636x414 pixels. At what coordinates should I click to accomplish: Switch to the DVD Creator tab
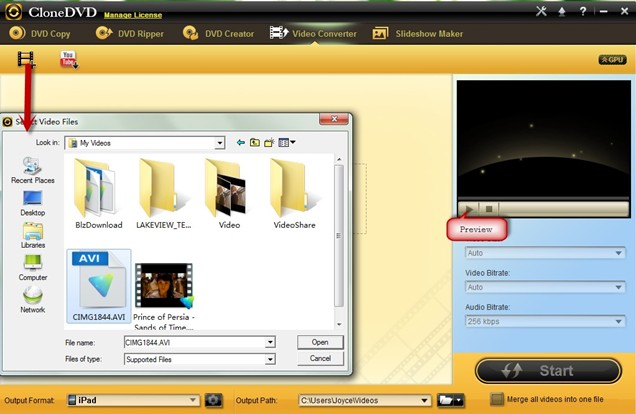click(219, 34)
